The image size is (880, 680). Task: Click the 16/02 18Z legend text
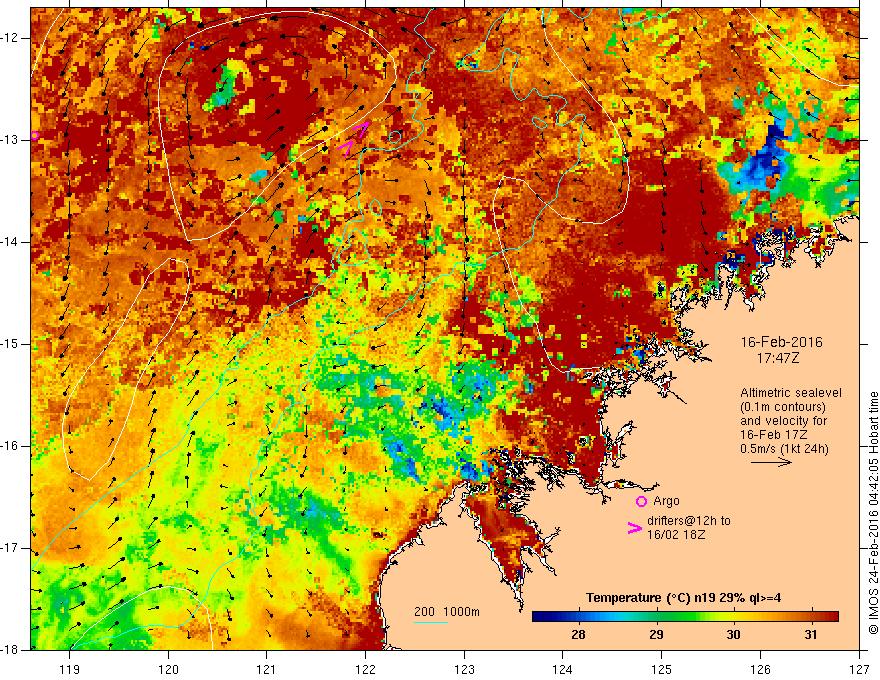click(x=676, y=534)
